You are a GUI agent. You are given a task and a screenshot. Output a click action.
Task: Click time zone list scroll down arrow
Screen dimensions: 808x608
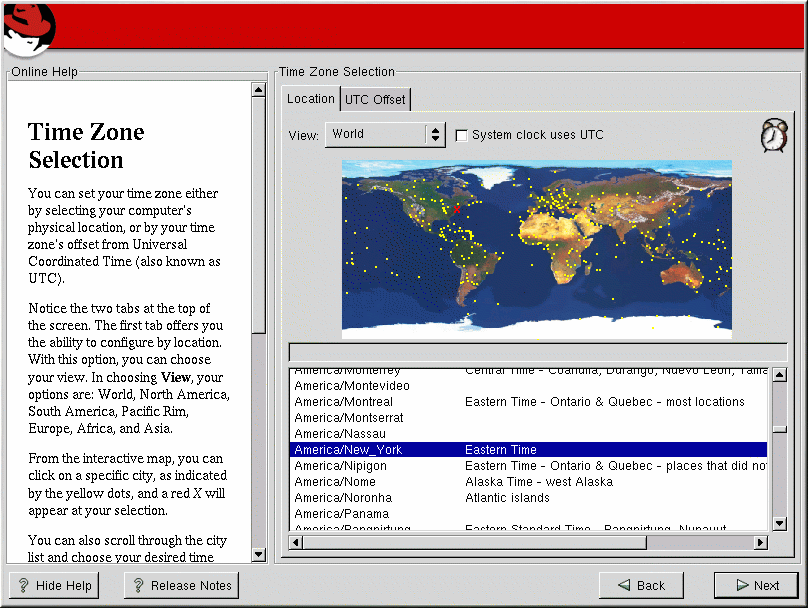[780, 523]
